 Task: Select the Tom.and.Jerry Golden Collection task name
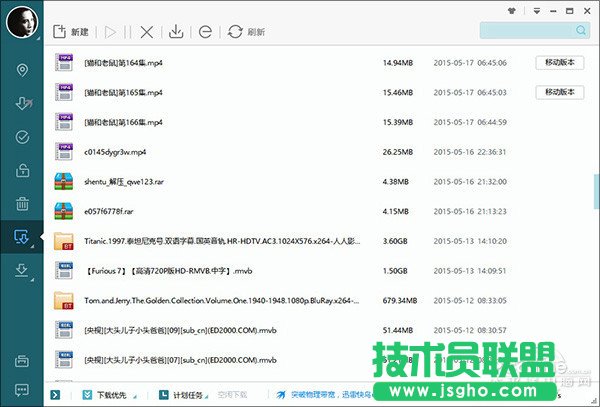click(222, 301)
